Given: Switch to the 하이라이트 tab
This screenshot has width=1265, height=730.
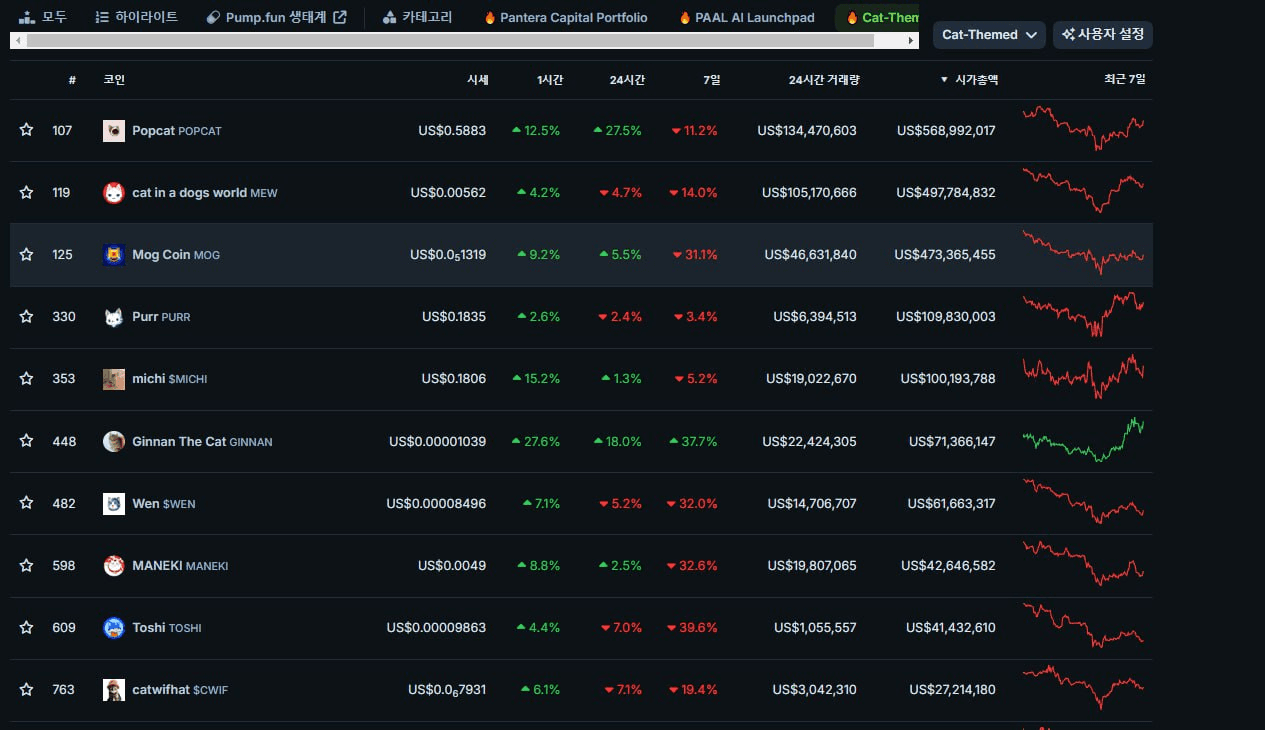Looking at the screenshot, I should pos(136,18).
